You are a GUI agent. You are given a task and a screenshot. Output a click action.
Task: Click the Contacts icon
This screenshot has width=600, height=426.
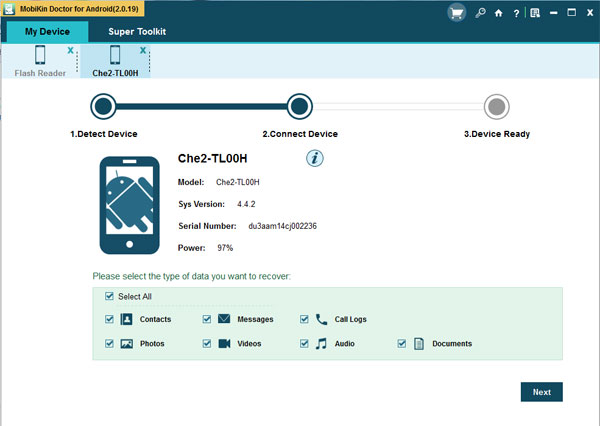click(x=126, y=319)
